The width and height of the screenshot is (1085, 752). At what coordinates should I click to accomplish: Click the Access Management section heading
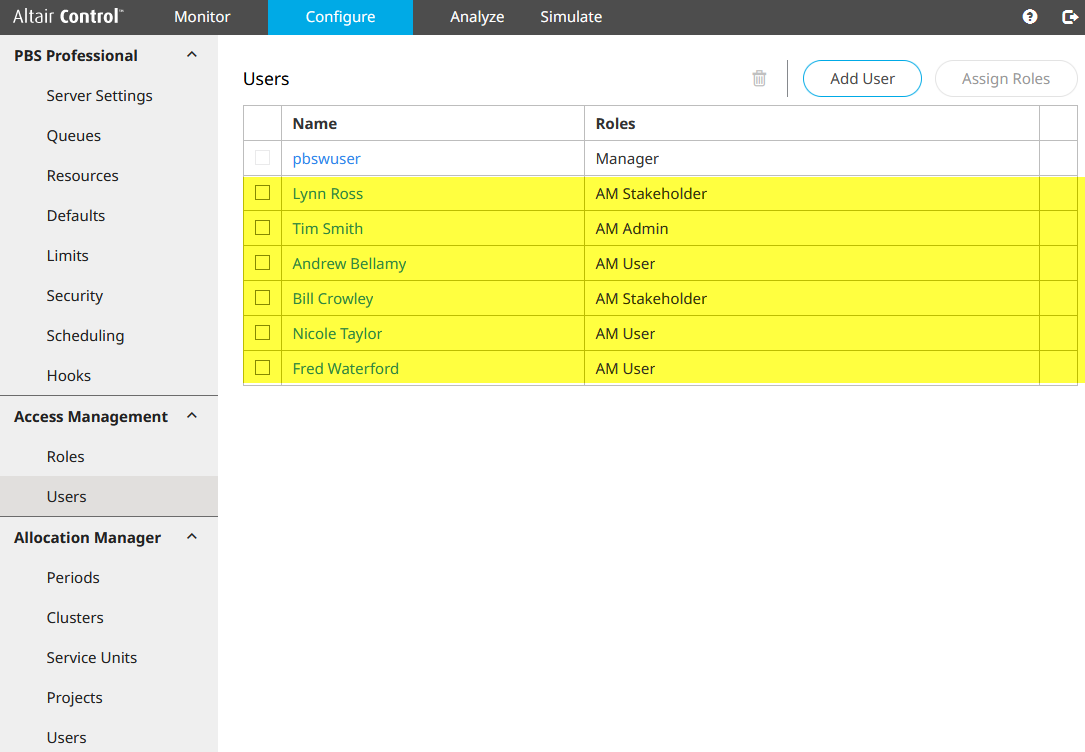pos(91,416)
